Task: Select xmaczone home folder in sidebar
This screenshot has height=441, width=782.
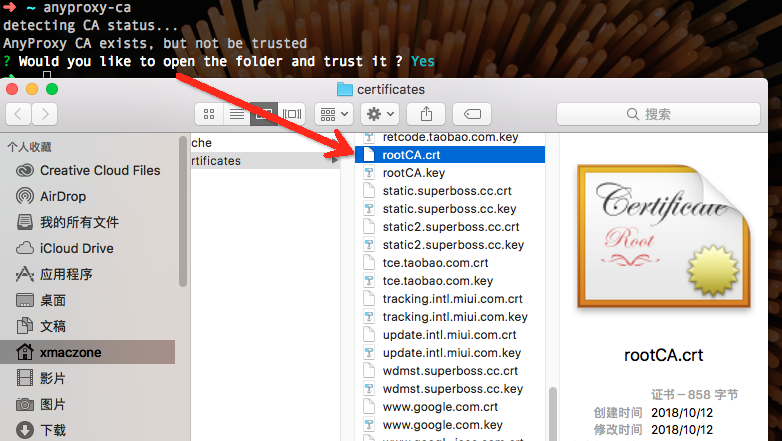Action: pos(88,352)
